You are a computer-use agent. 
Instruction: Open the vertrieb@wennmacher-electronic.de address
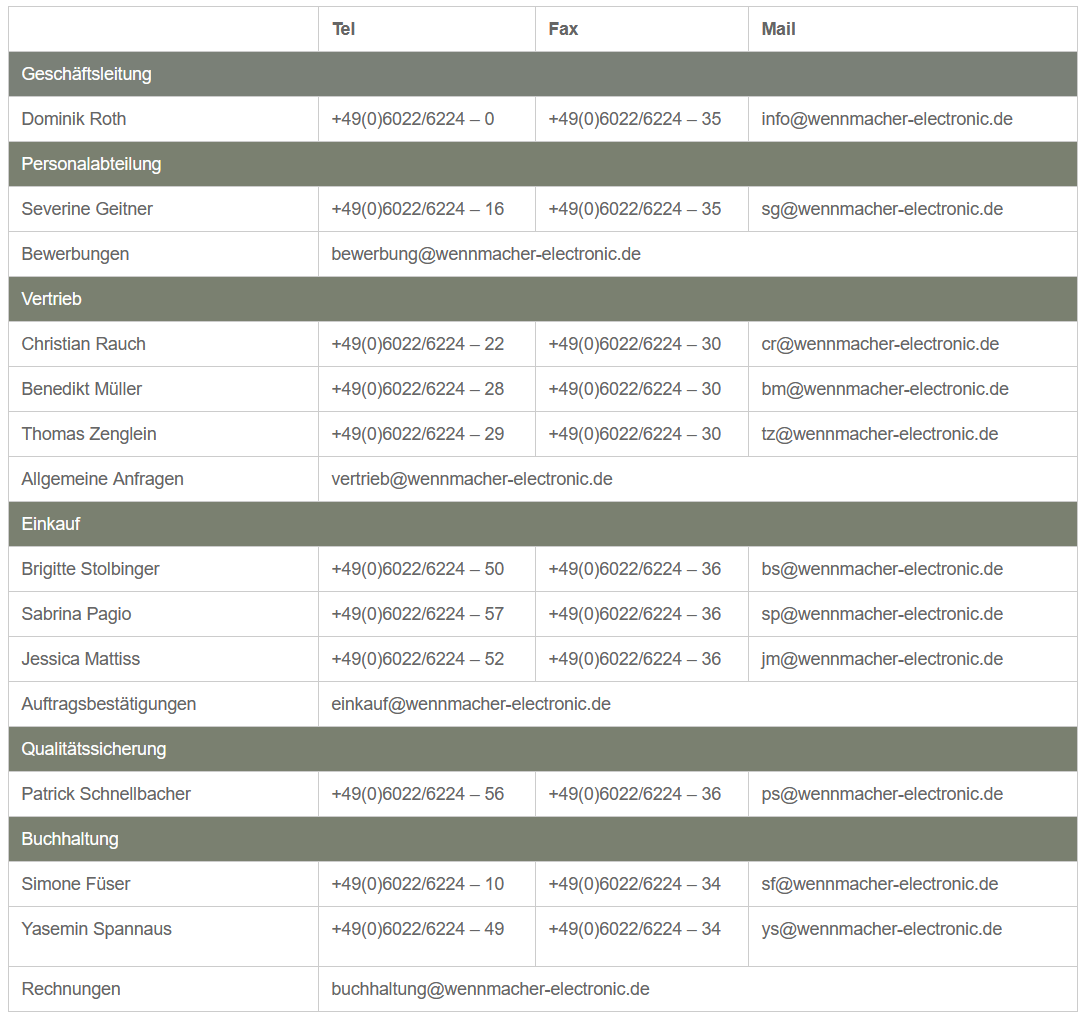pyautogui.click(x=472, y=479)
